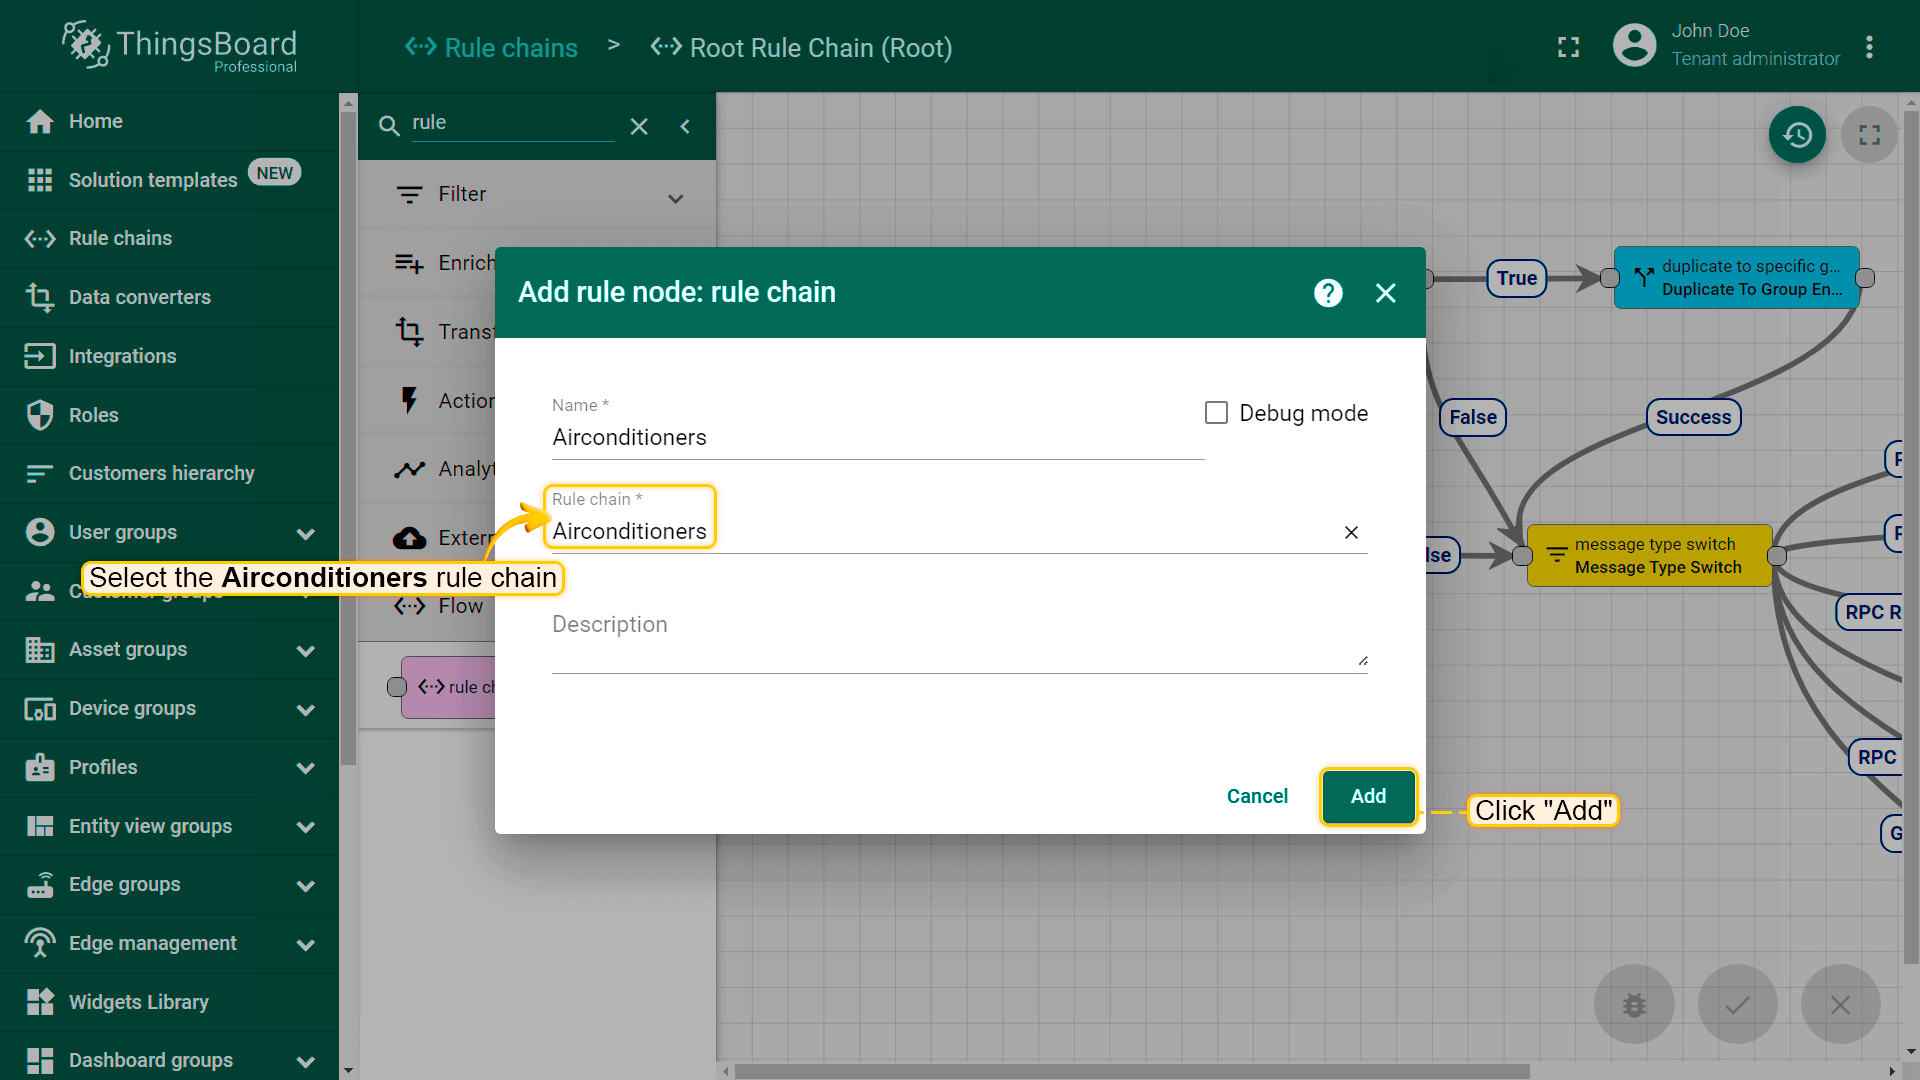Screen dimensions: 1920x1080
Task: Click the sidebar vertical scrollbar
Action: pyautogui.click(x=348, y=437)
